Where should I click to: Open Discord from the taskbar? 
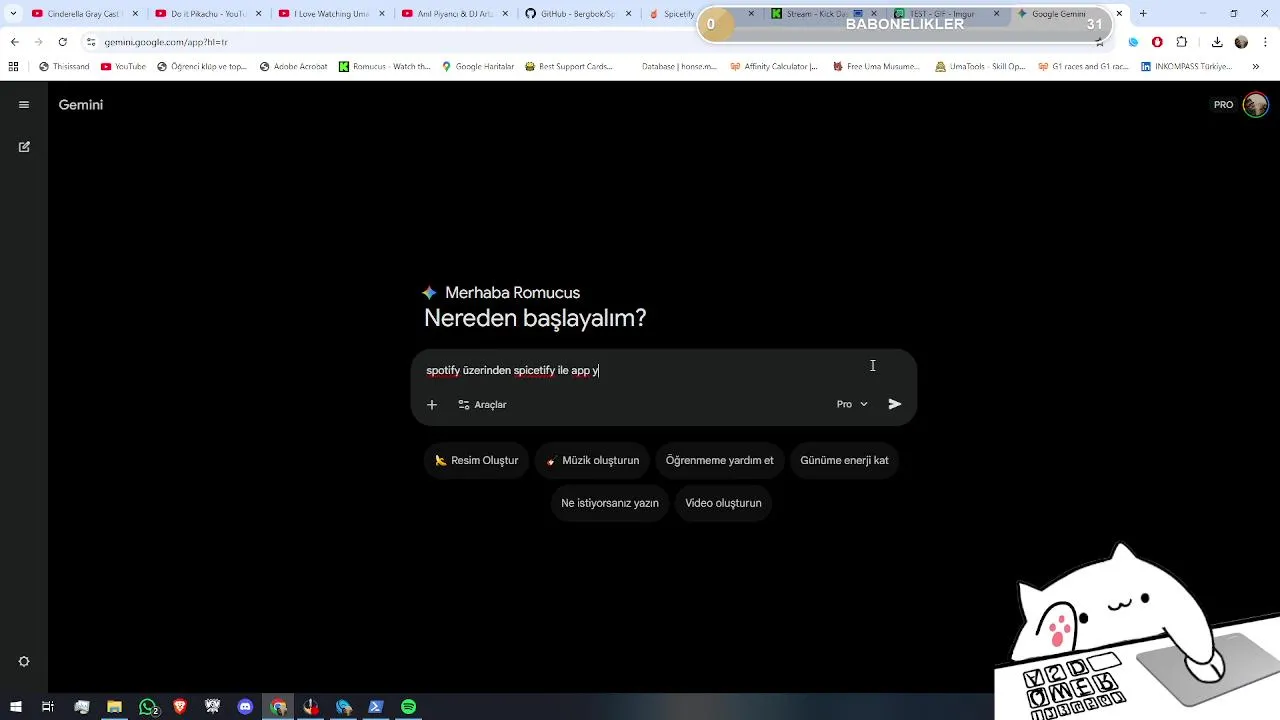point(245,707)
